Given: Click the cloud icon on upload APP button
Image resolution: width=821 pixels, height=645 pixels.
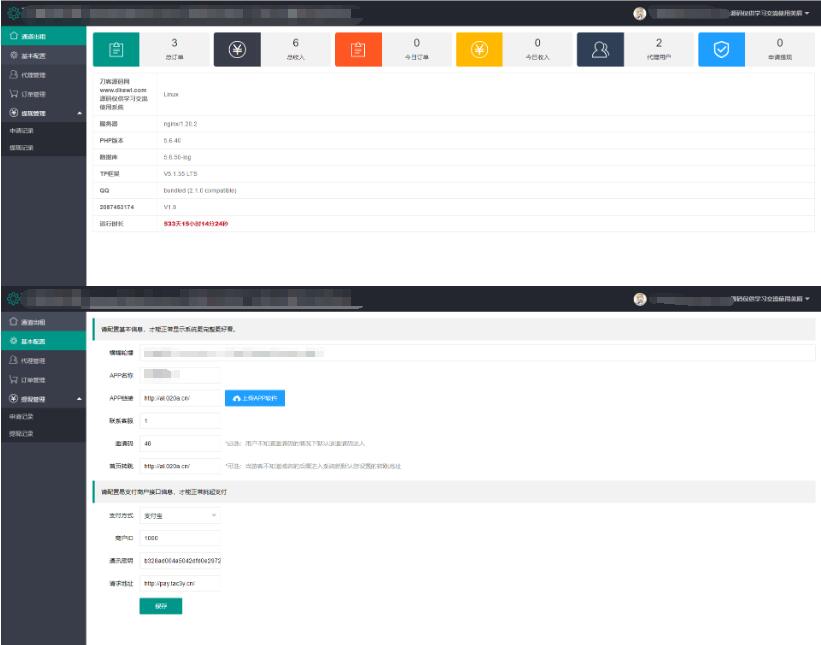Looking at the screenshot, I should [x=237, y=398].
